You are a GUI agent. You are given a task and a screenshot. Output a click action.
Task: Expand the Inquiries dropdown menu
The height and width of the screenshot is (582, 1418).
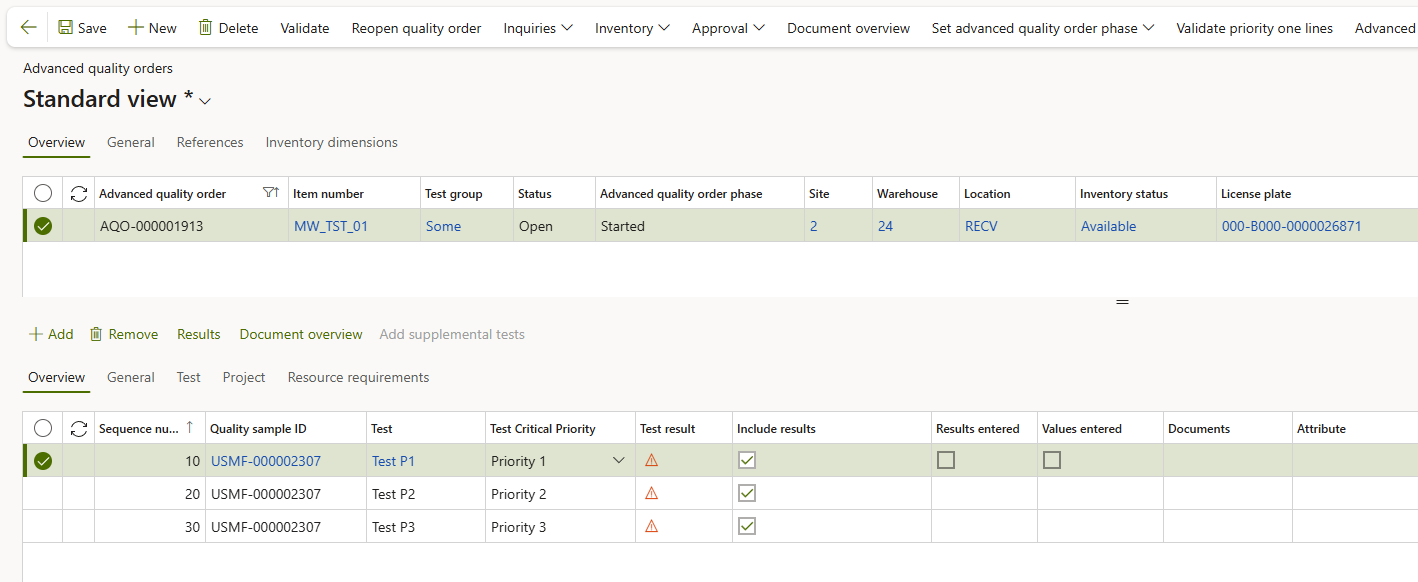[x=538, y=28]
